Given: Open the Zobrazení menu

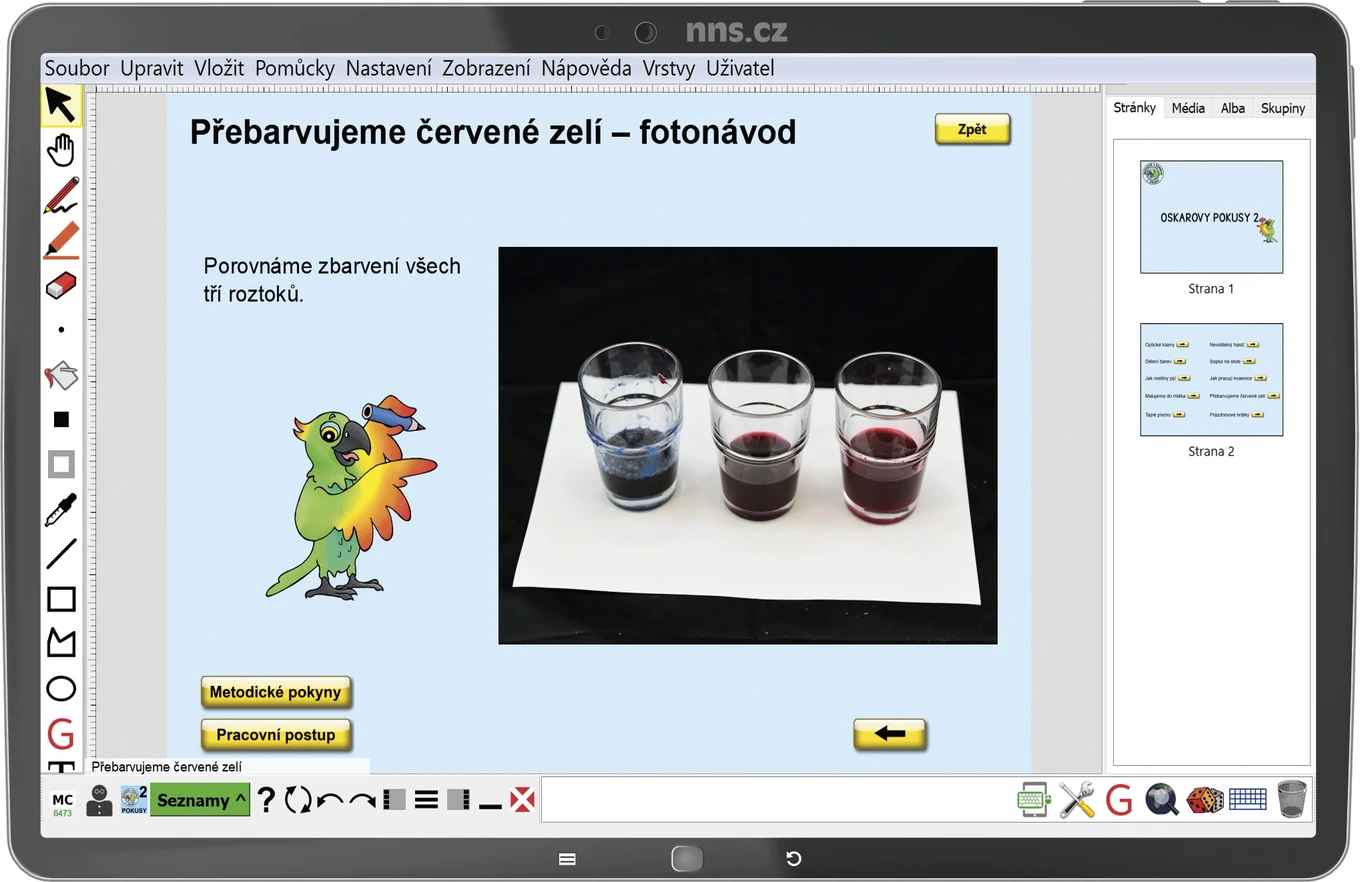Looking at the screenshot, I should 486,68.
